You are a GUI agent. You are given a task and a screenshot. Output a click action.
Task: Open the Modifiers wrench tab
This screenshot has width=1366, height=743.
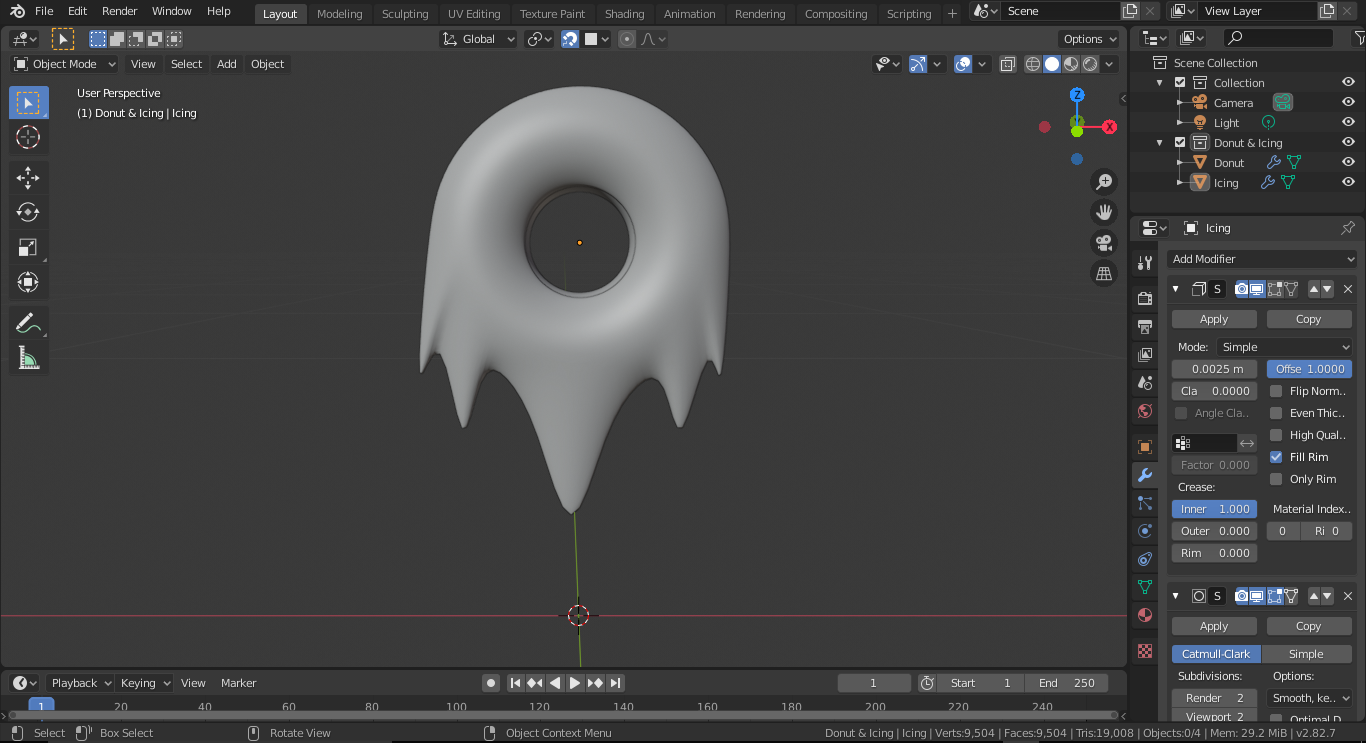(x=1146, y=475)
